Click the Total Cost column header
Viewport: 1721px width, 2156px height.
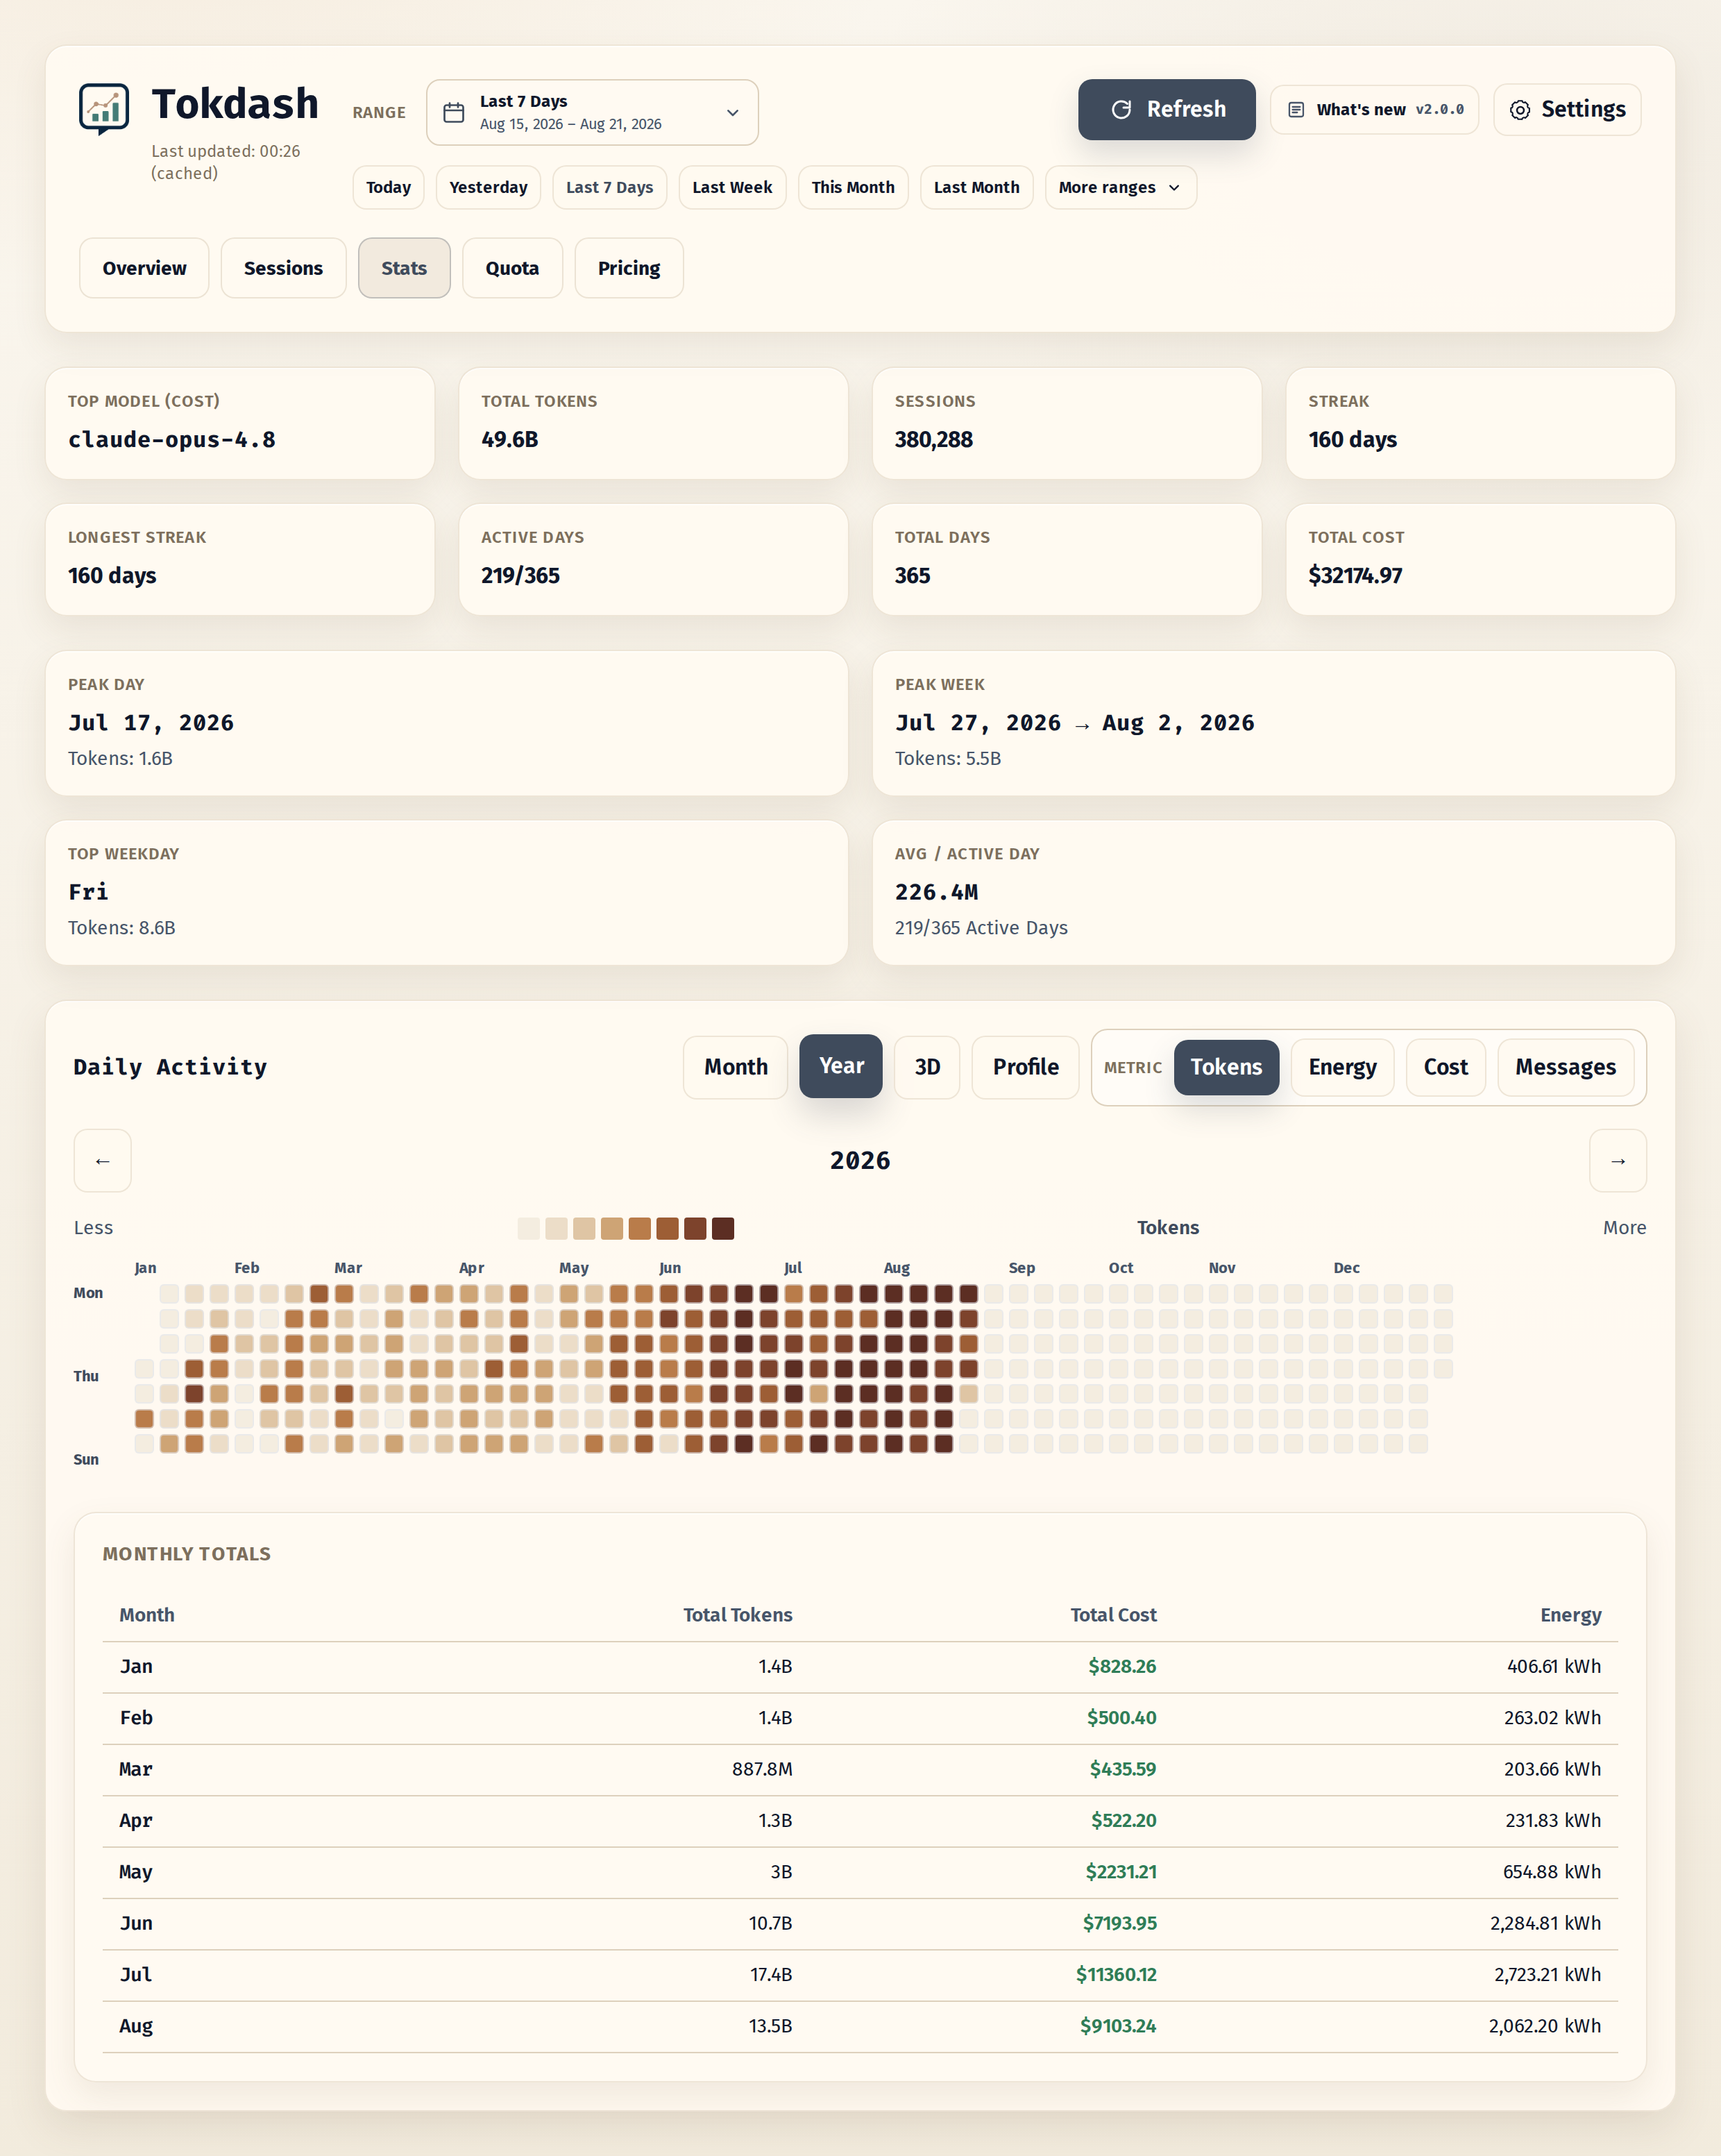pos(1113,1615)
